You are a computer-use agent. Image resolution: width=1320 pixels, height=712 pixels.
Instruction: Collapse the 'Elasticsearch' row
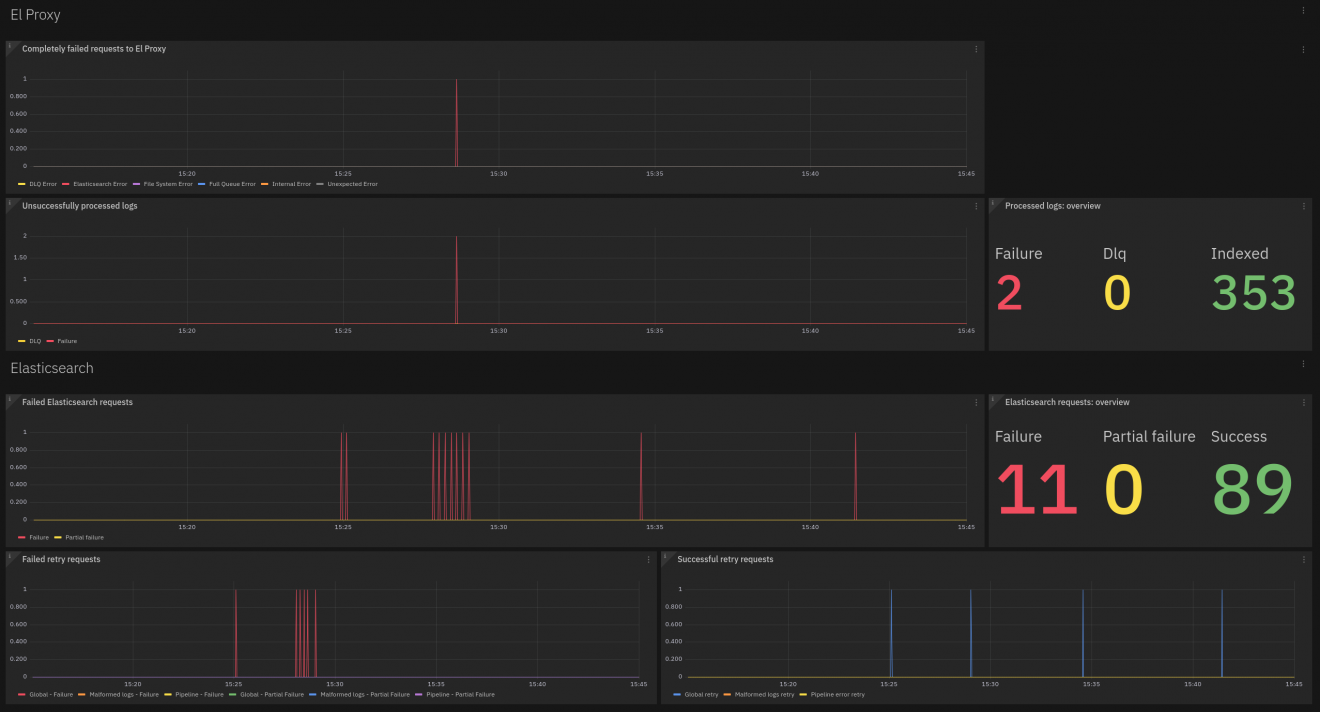(51, 368)
